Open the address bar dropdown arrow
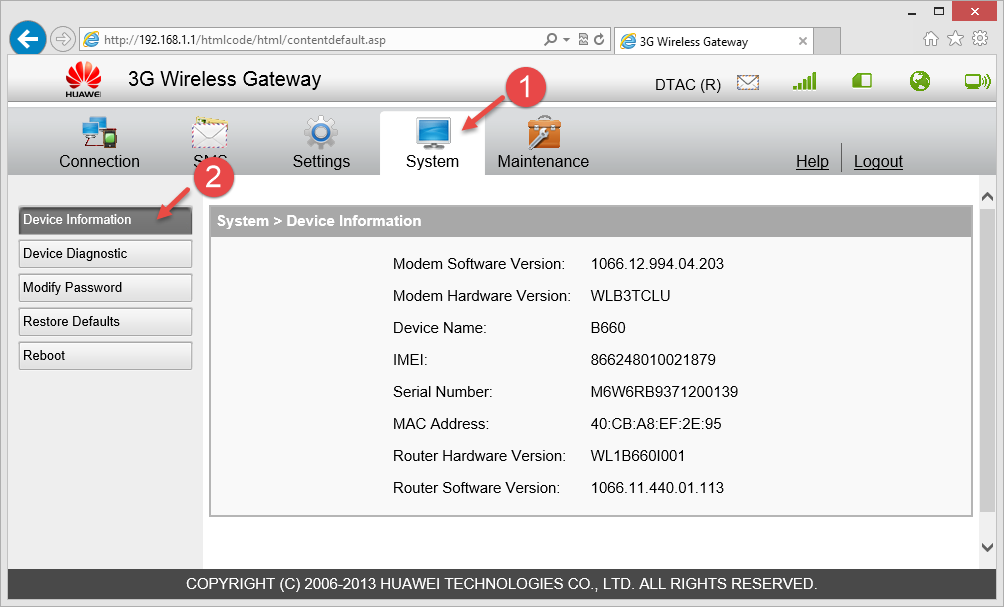Viewport: 1004px width, 607px height. [x=567, y=40]
